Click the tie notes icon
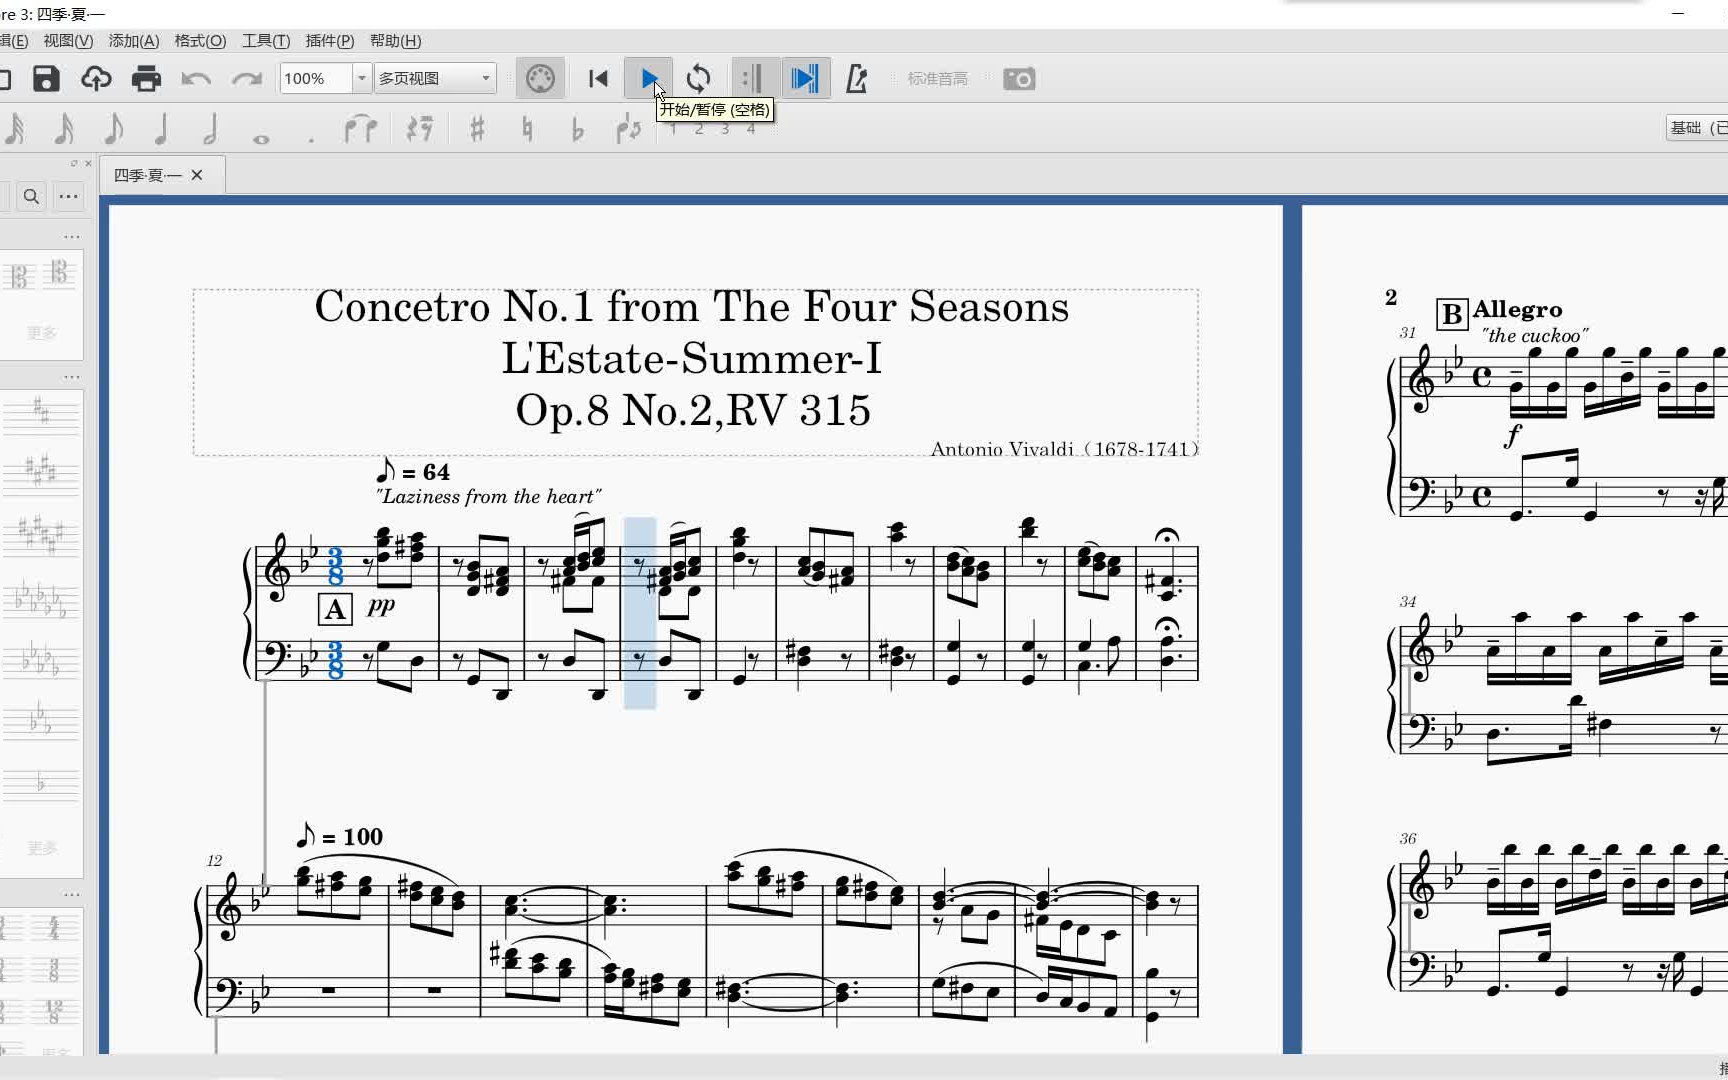The height and width of the screenshot is (1080, 1728). (x=360, y=129)
